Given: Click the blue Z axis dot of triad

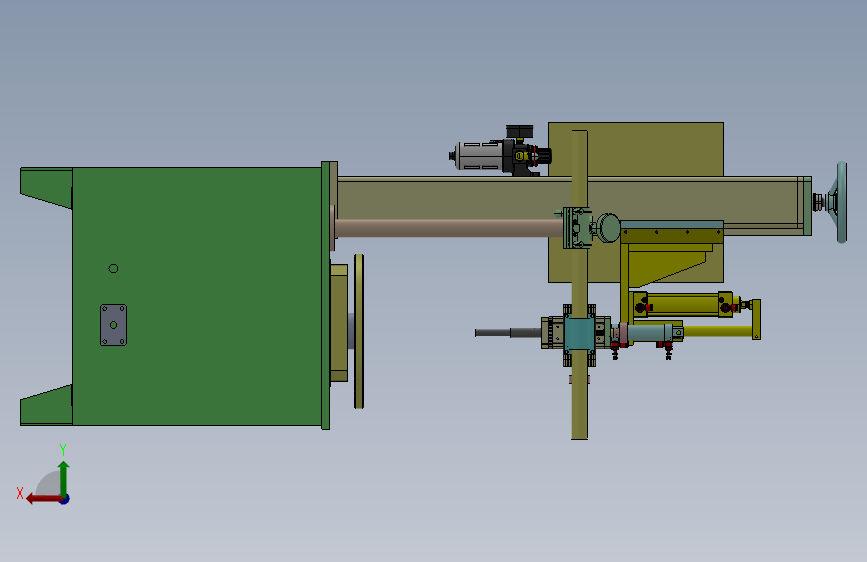Looking at the screenshot, I should [x=65, y=499].
